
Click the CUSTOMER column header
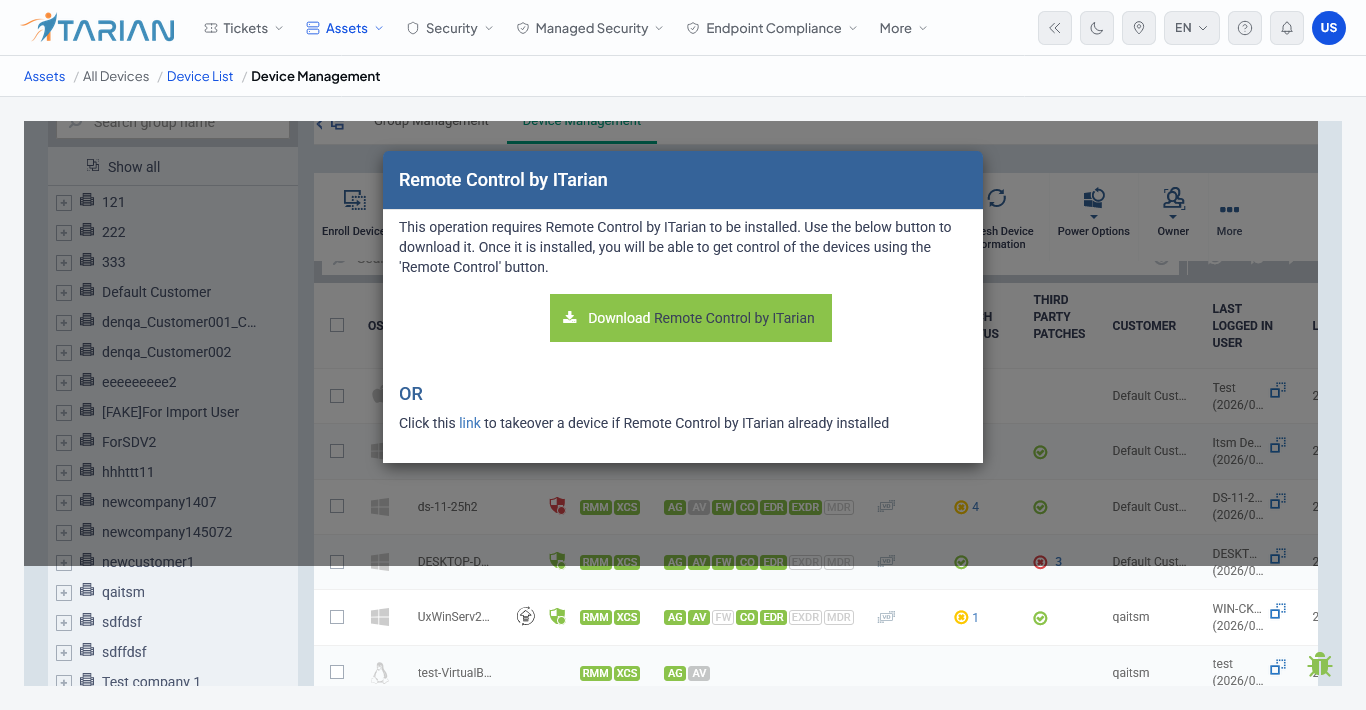[x=1144, y=326]
